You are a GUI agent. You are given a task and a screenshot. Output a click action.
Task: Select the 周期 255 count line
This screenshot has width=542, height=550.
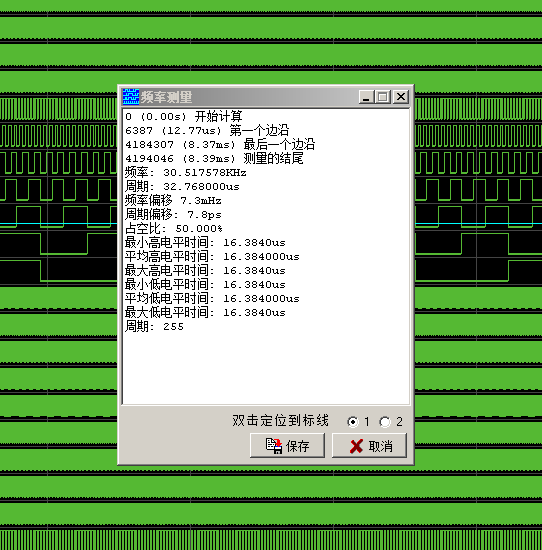coord(154,327)
